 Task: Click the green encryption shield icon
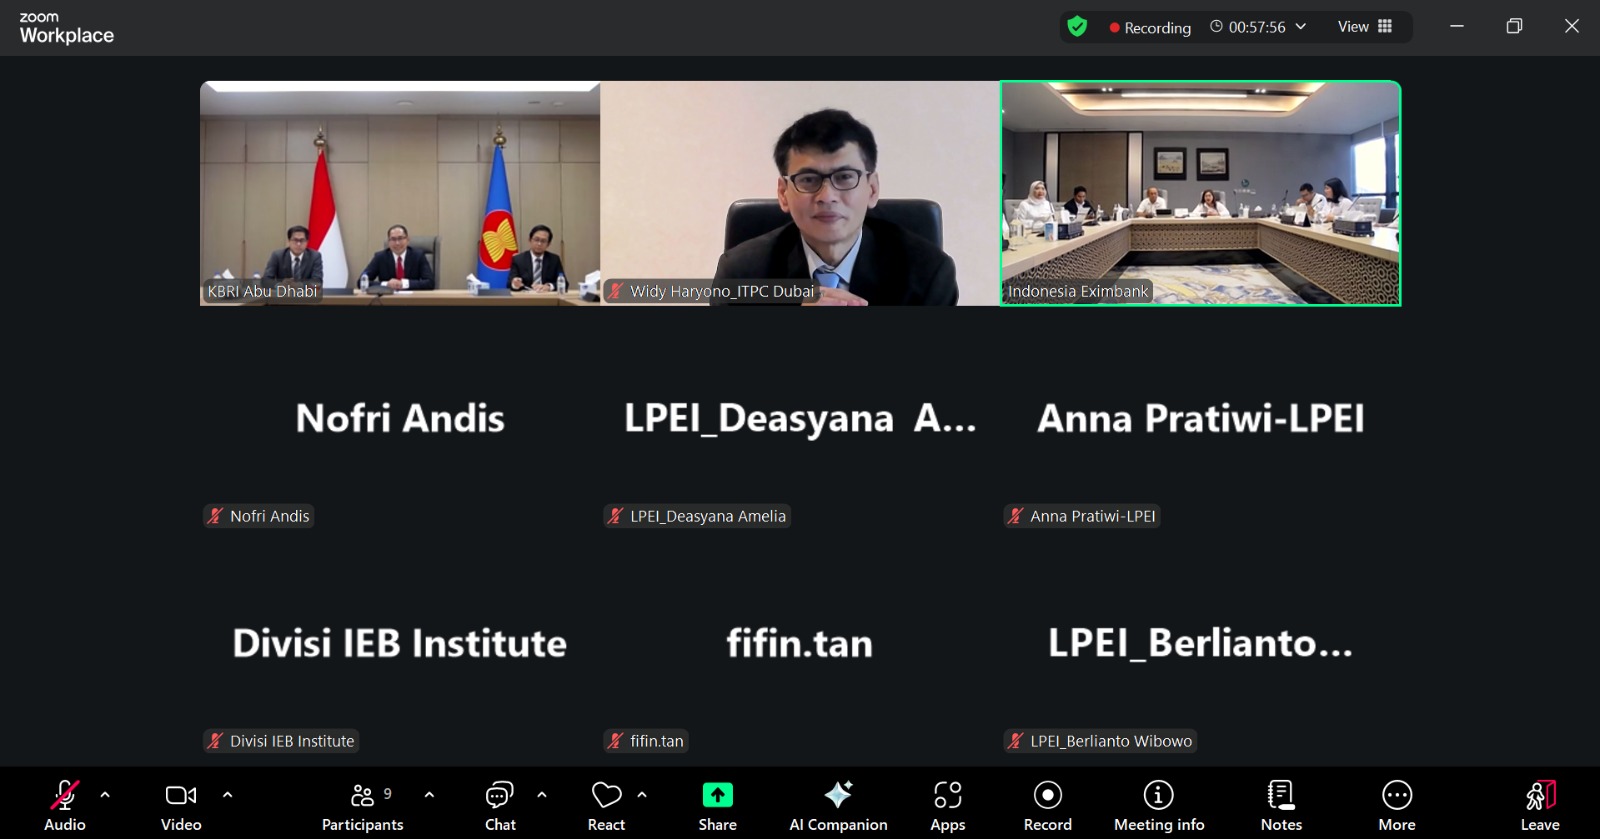(x=1077, y=27)
